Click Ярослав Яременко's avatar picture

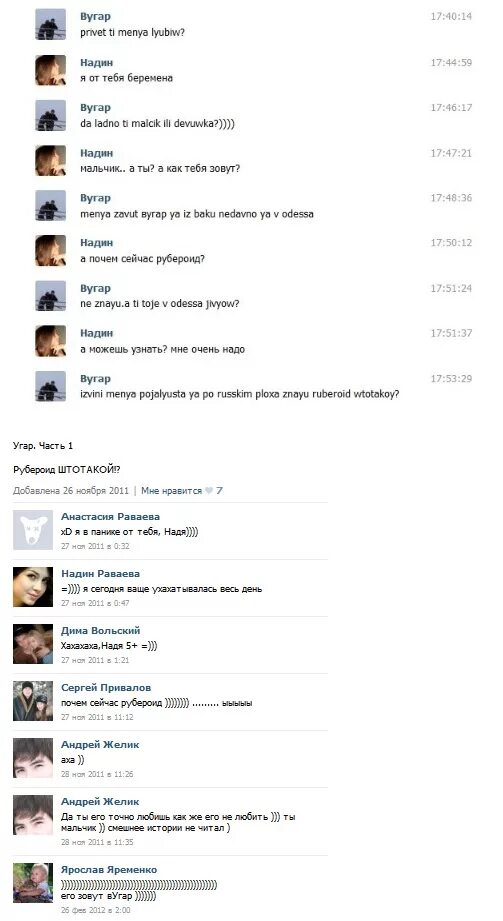point(33,882)
